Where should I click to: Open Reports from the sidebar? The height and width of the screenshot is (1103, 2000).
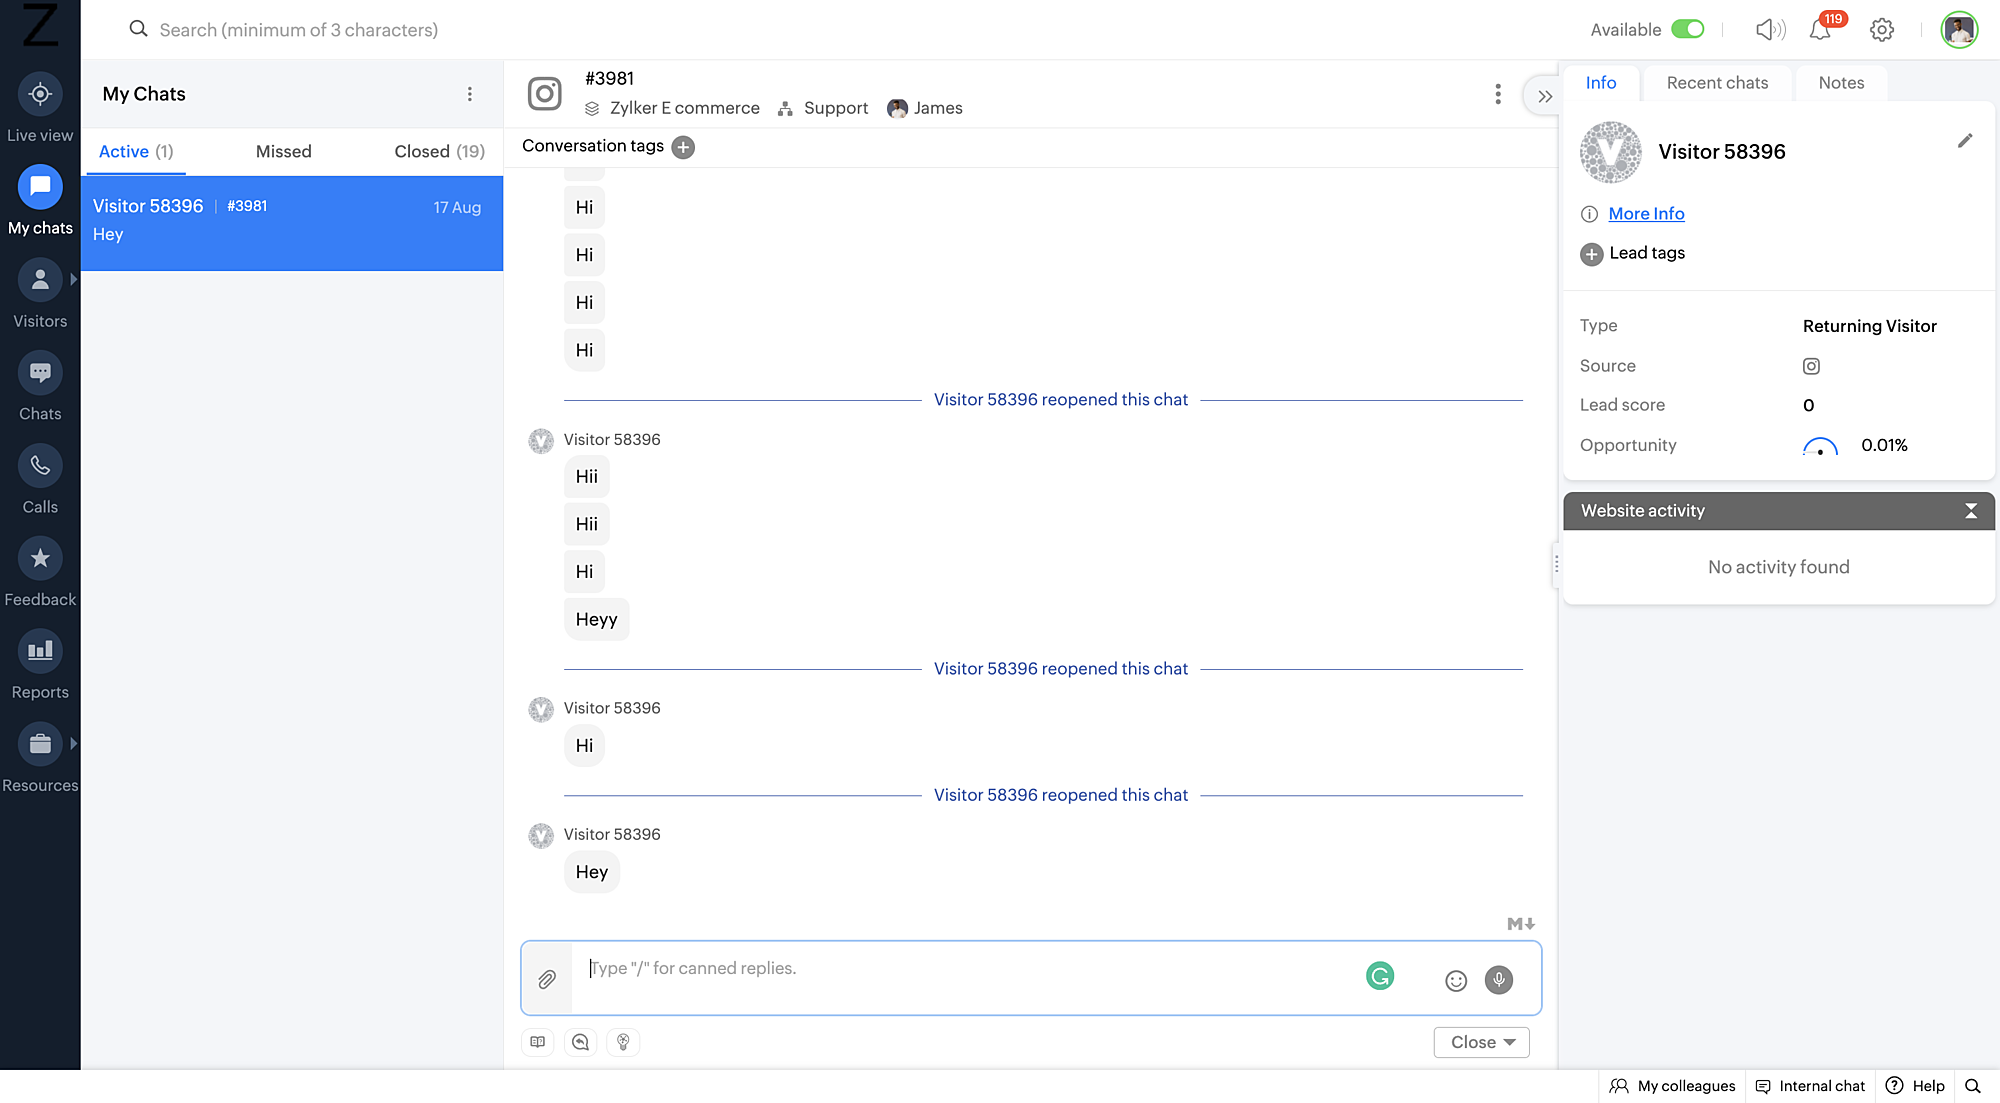pos(40,652)
